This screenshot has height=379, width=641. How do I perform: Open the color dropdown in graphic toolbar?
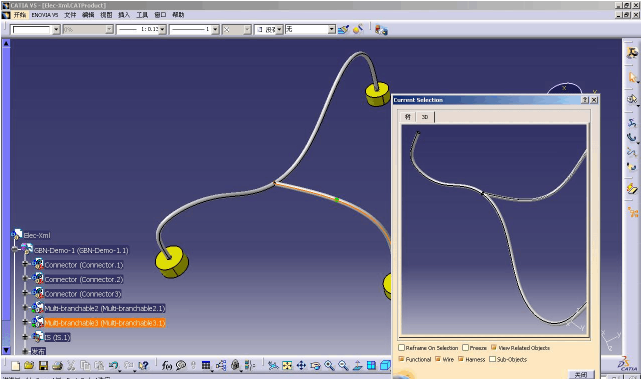[x=56, y=29]
